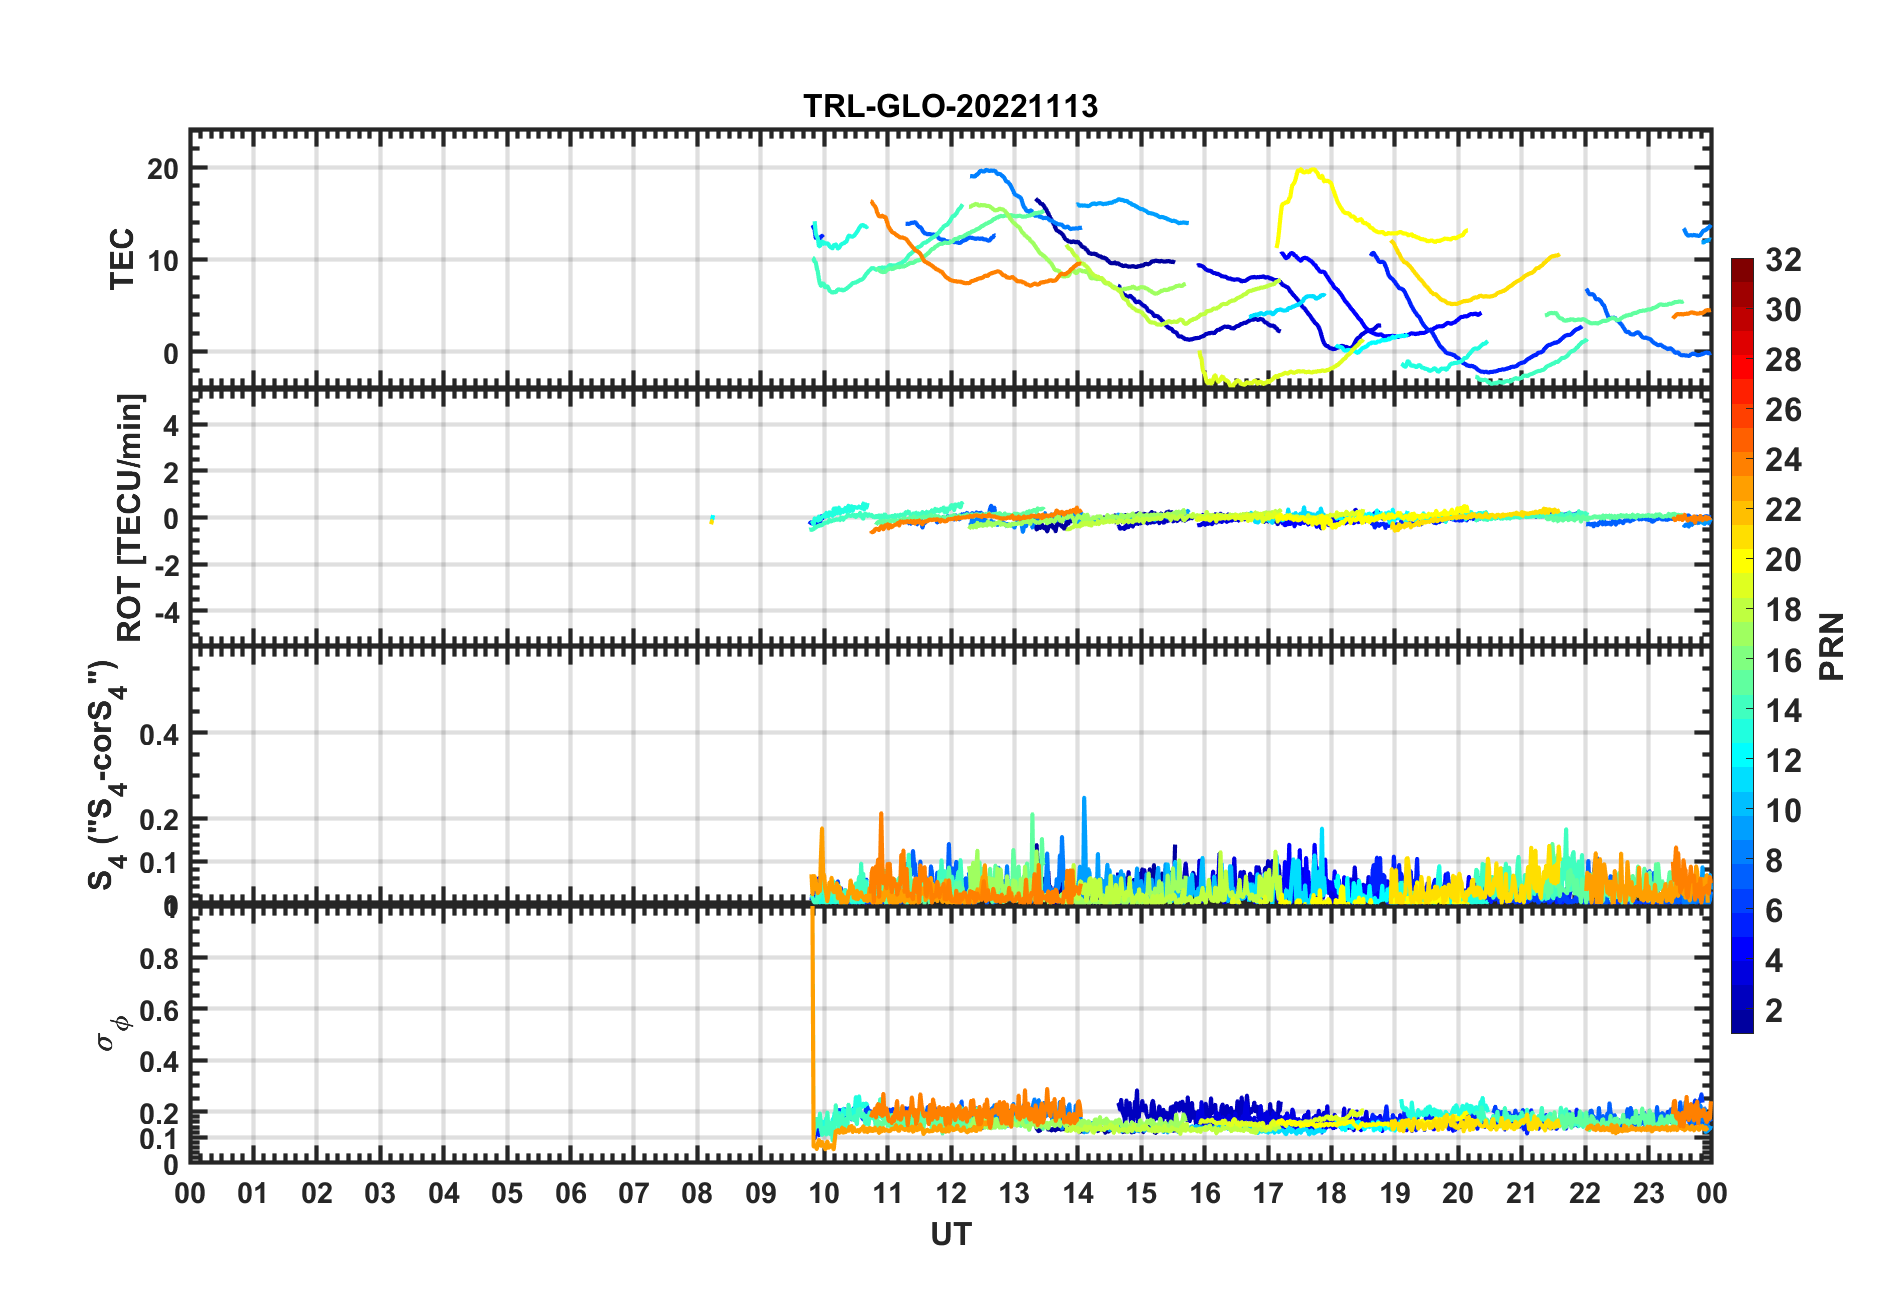This screenshot has height=1292, width=1902.
Task: Click x-axis tick label 10
Action: point(824,1193)
